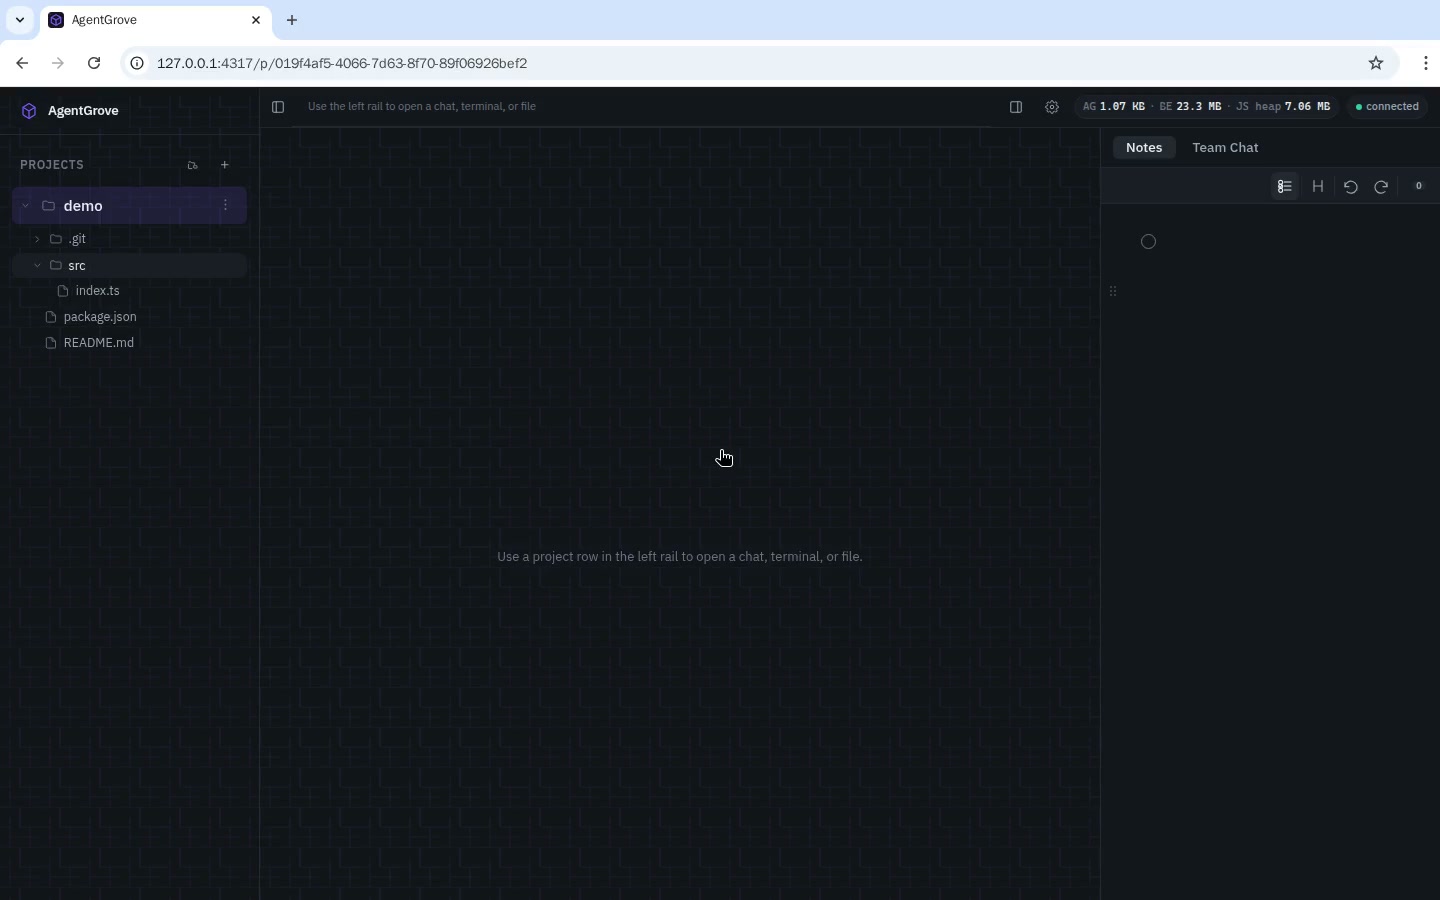Grab the Notes block drag handle

click(x=1114, y=292)
